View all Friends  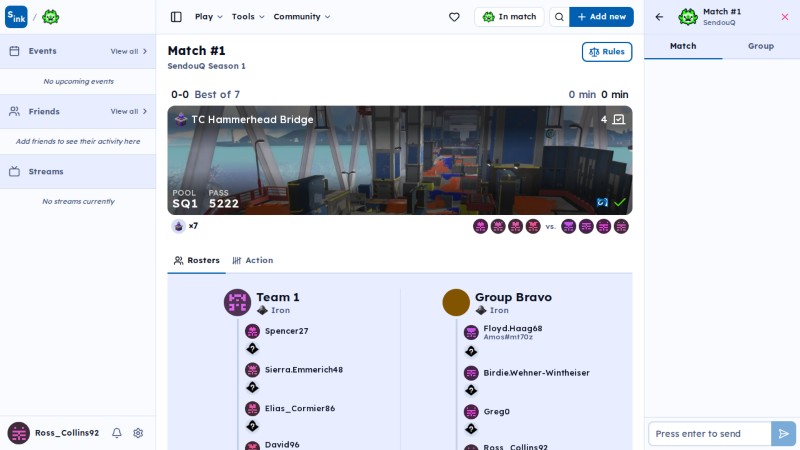(129, 112)
